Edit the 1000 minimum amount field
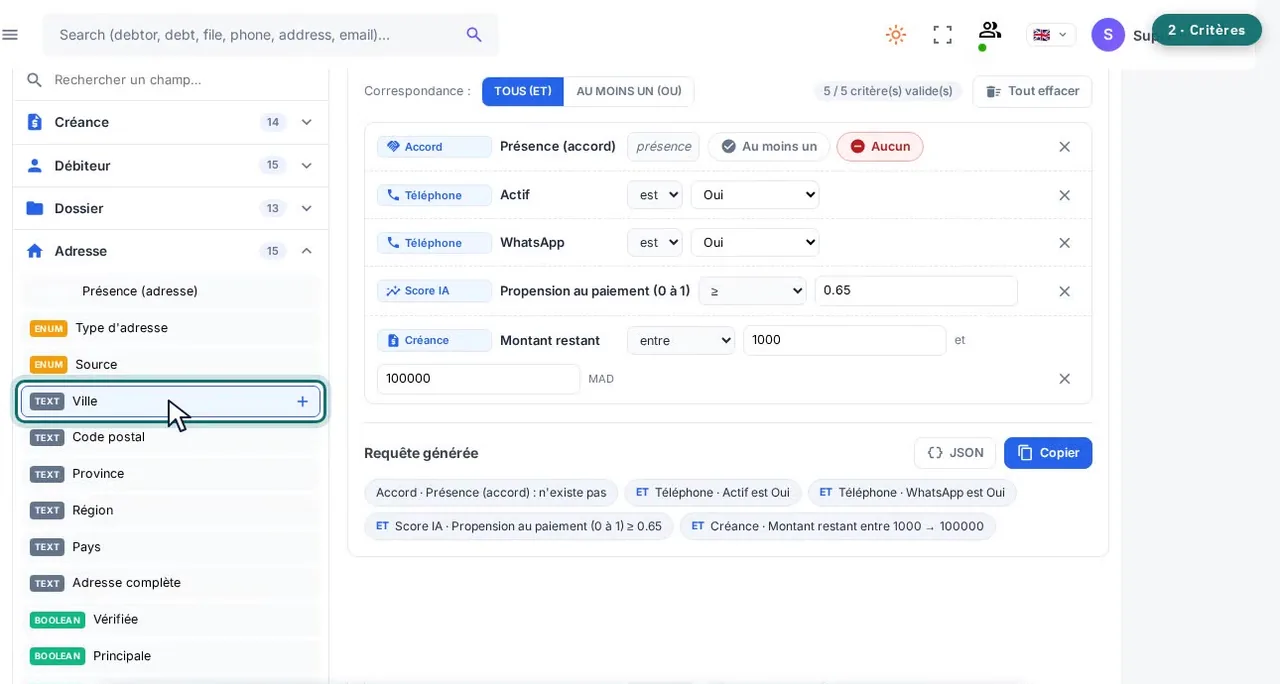This screenshot has height=684, width=1280. [844, 340]
